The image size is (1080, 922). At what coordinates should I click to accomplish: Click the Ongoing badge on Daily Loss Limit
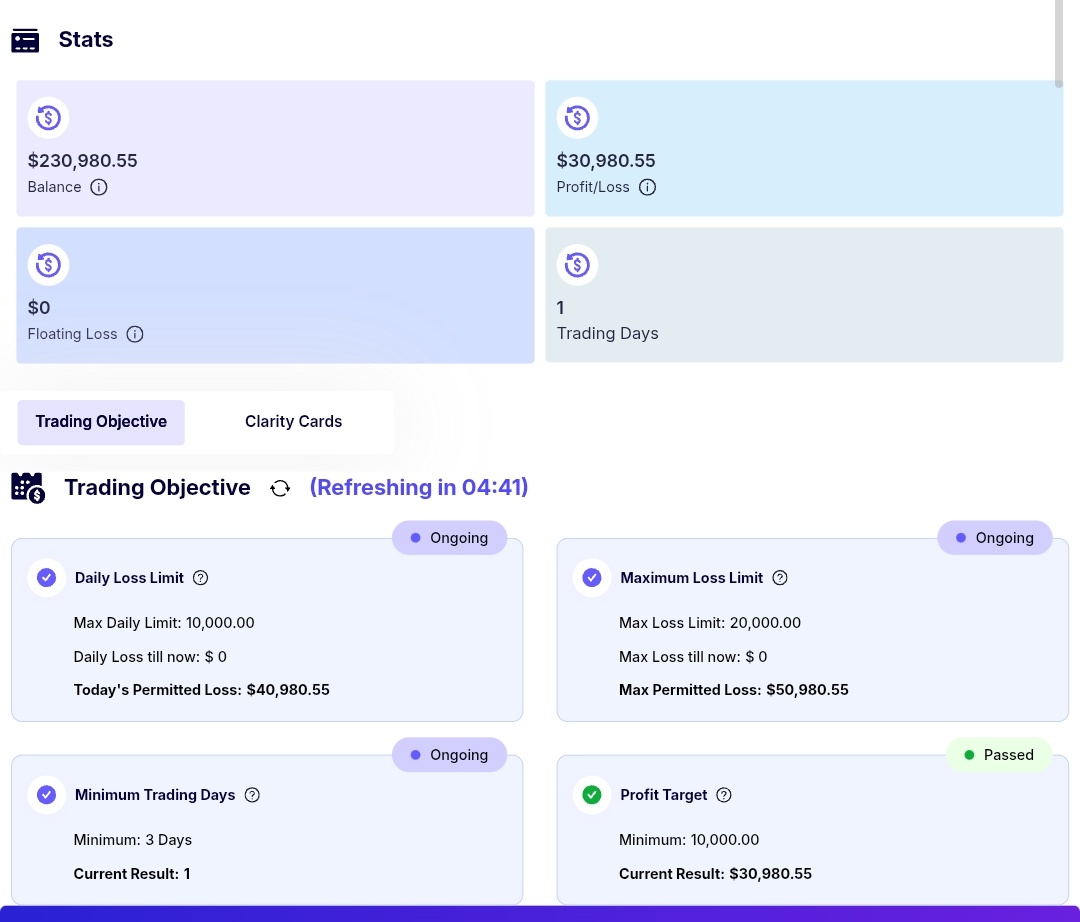(x=450, y=538)
